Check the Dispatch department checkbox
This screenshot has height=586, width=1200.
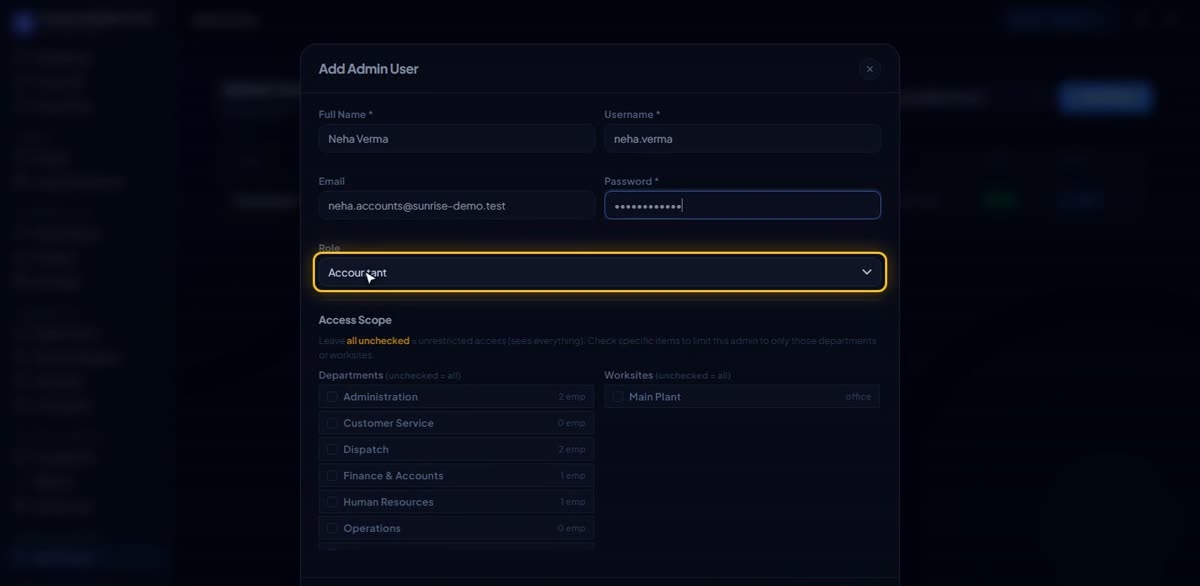[332, 450]
